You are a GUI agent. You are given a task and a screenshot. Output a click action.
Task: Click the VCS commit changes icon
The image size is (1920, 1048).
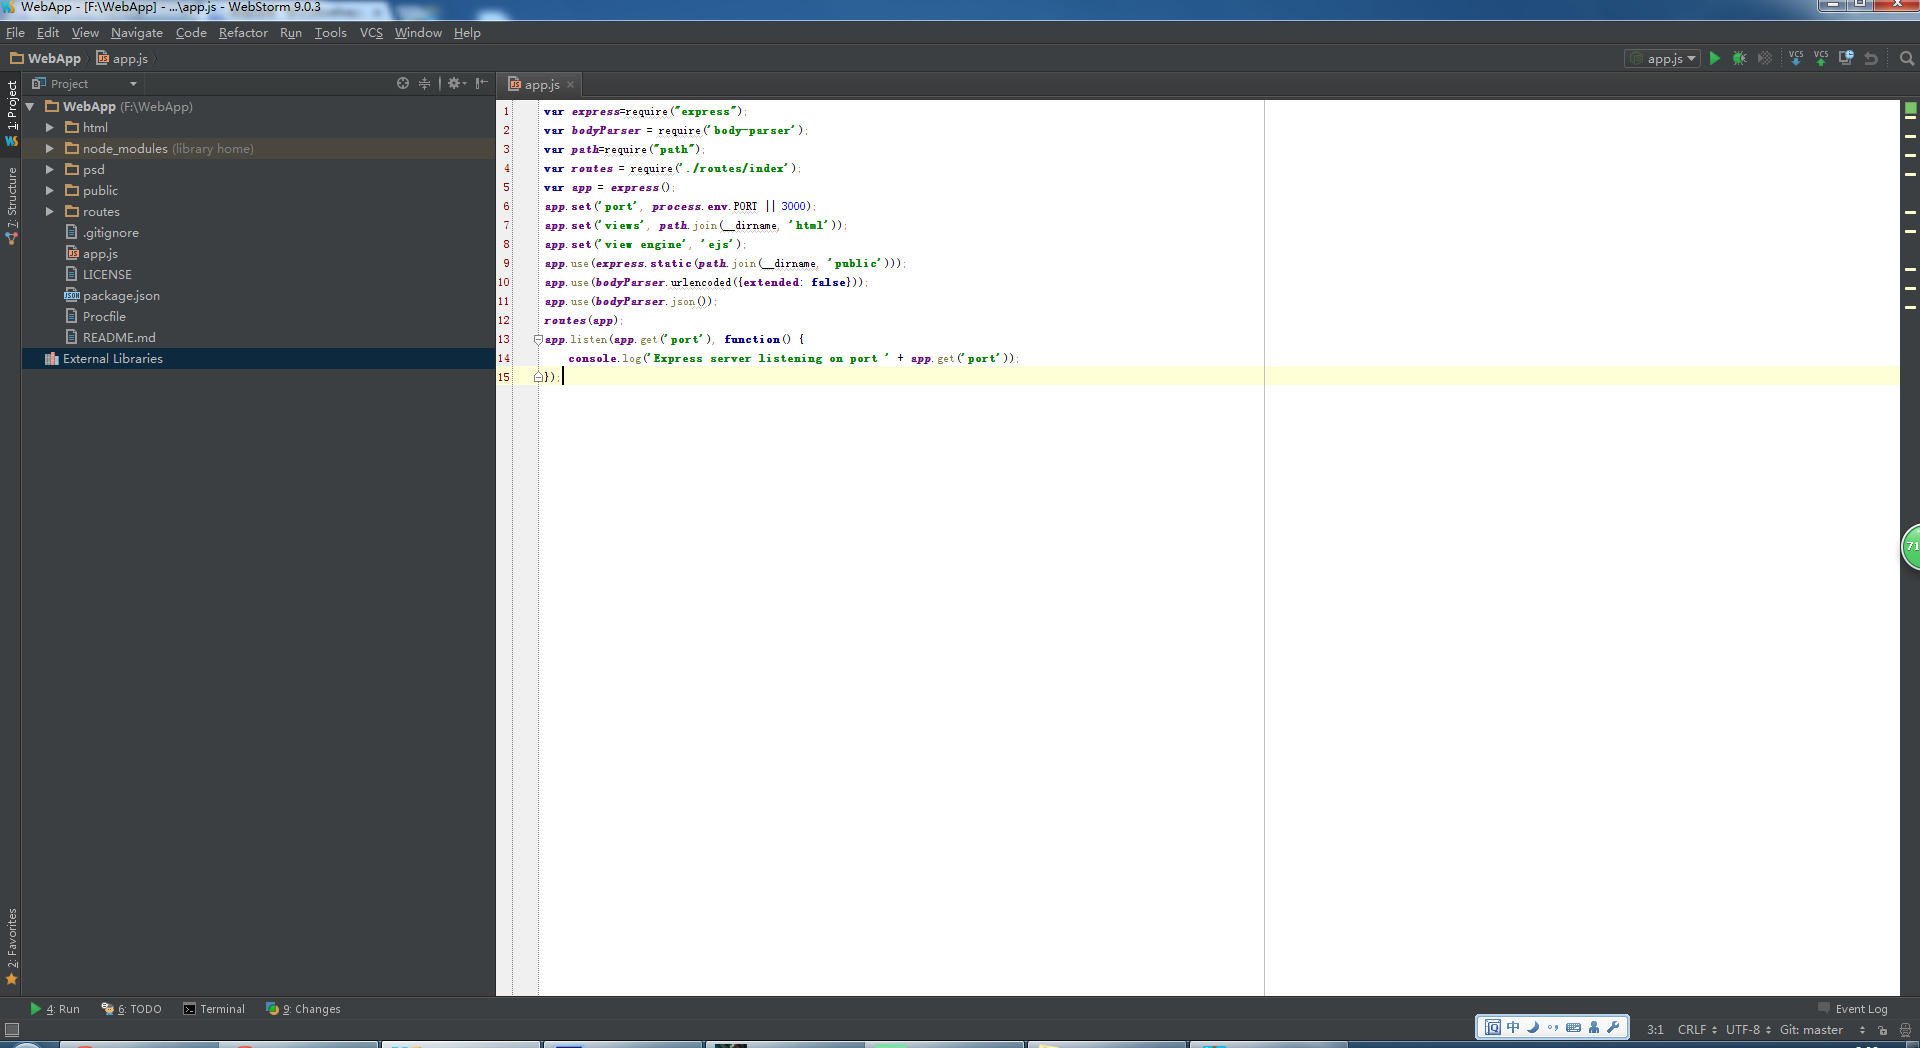(1821, 59)
